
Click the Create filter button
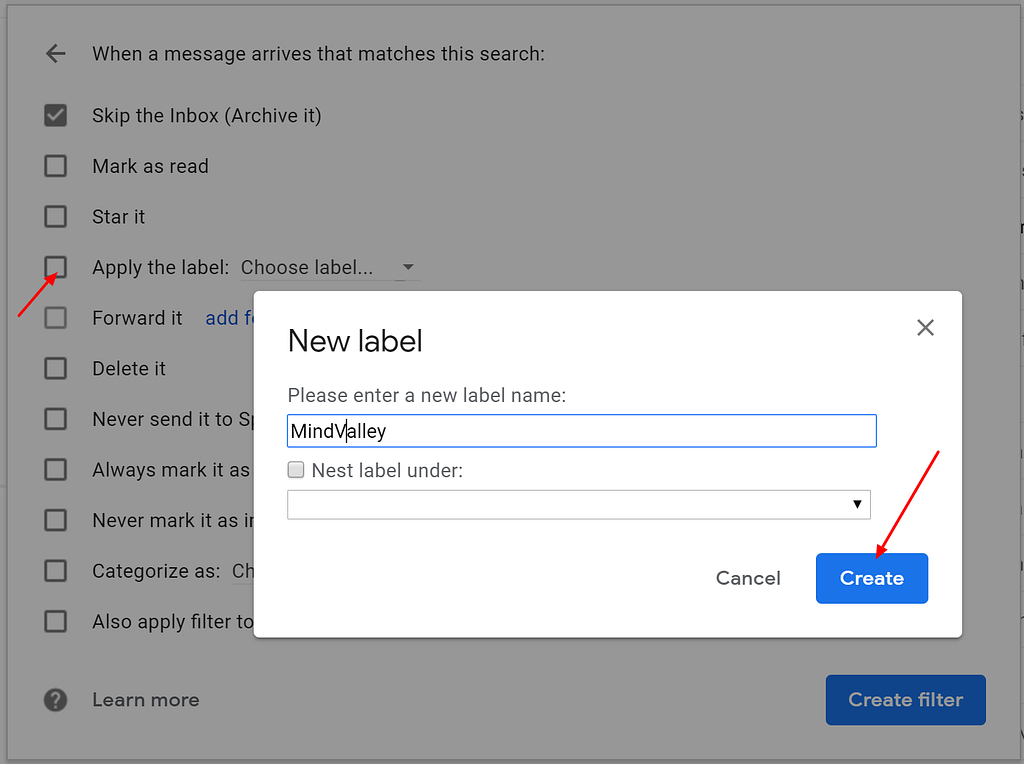pos(906,700)
